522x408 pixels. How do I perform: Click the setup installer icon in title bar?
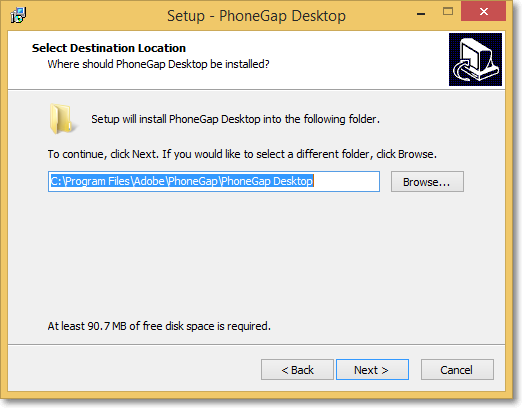pos(18,15)
